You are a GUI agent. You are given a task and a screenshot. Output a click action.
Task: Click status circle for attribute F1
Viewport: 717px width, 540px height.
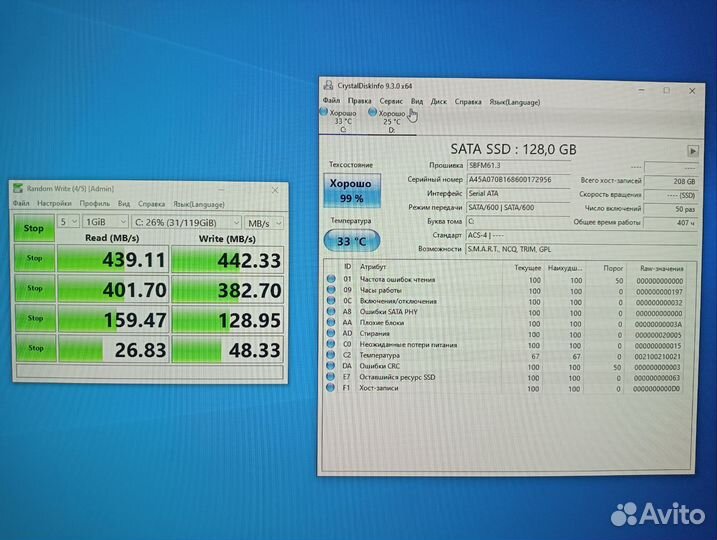[331, 388]
